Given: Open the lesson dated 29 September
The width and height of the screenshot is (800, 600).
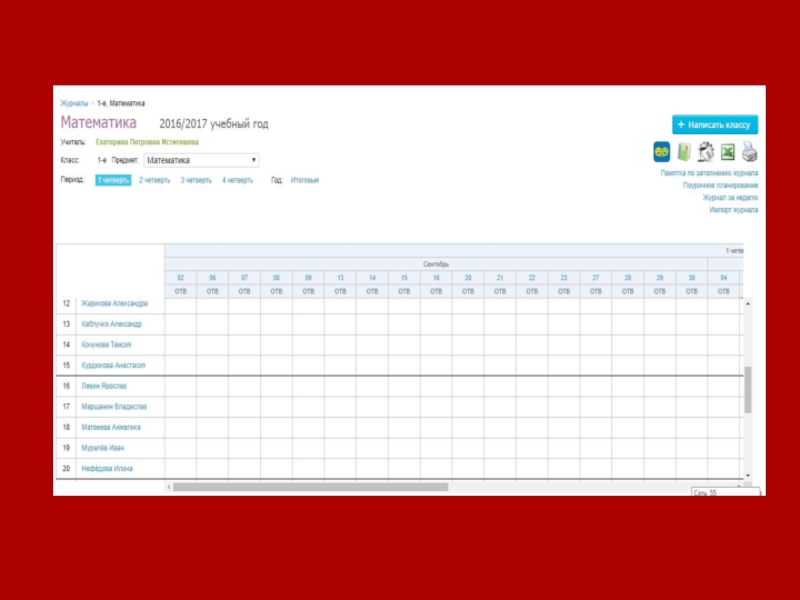Looking at the screenshot, I should coord(660,278).
